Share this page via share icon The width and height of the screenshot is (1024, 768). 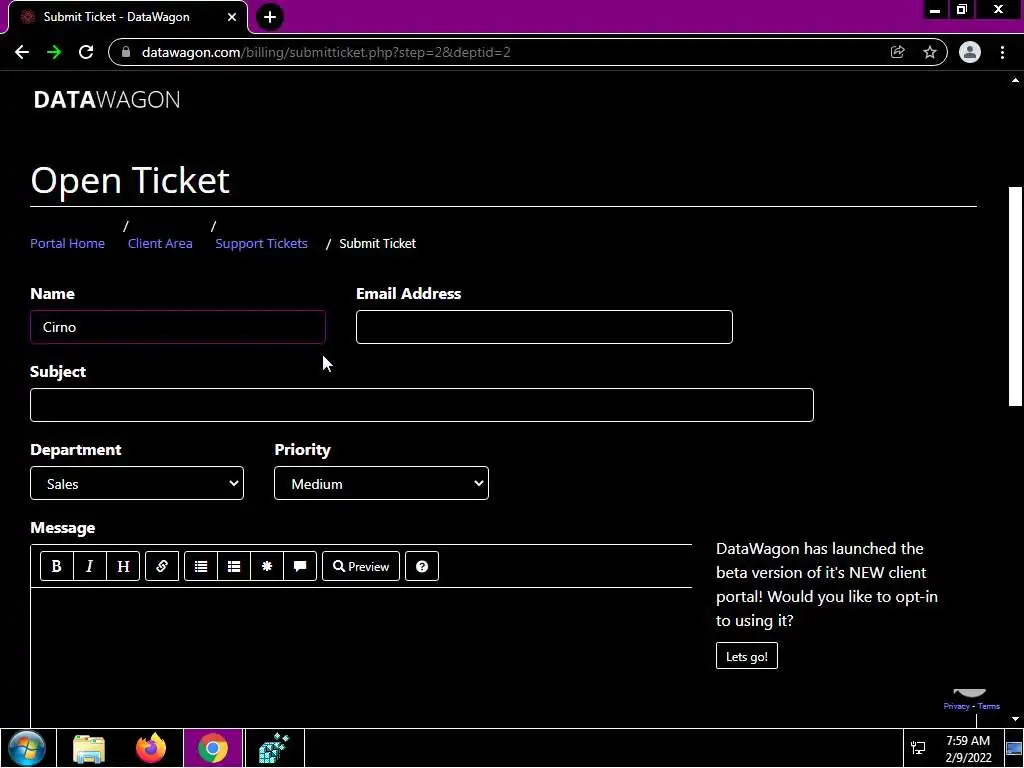coord(898,52)
